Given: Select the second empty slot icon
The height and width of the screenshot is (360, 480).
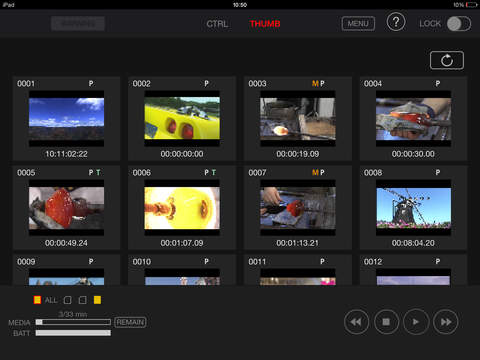Looking at the screenshot, I should (83, 300).
